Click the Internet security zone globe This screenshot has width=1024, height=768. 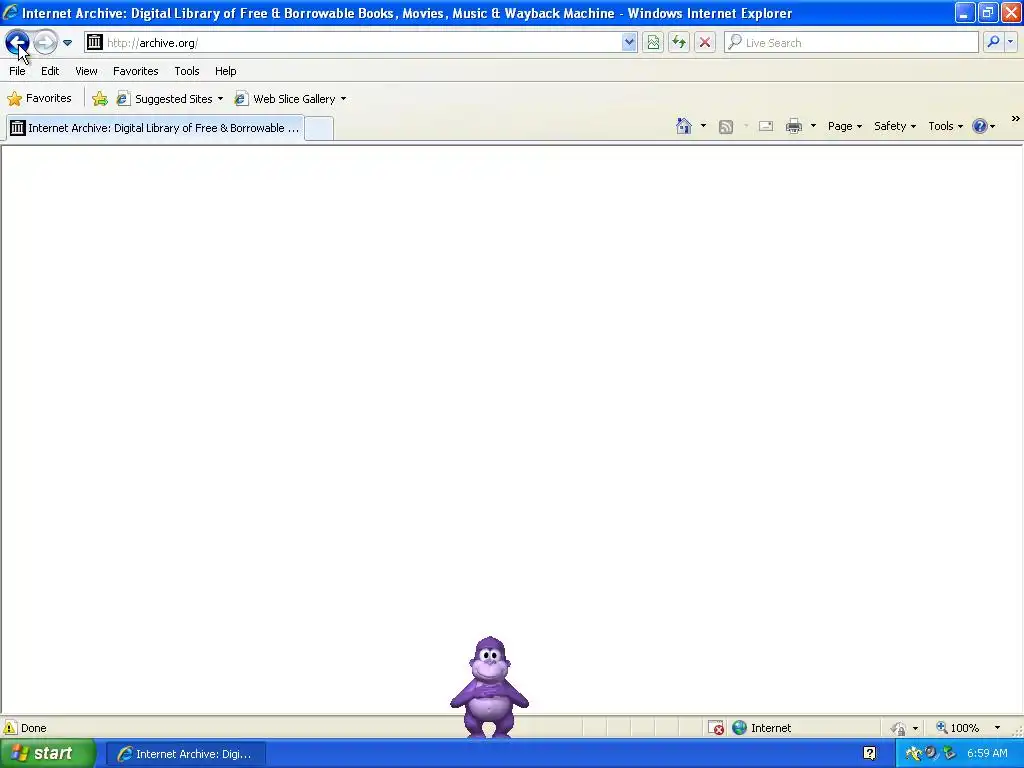coord(739,728)
